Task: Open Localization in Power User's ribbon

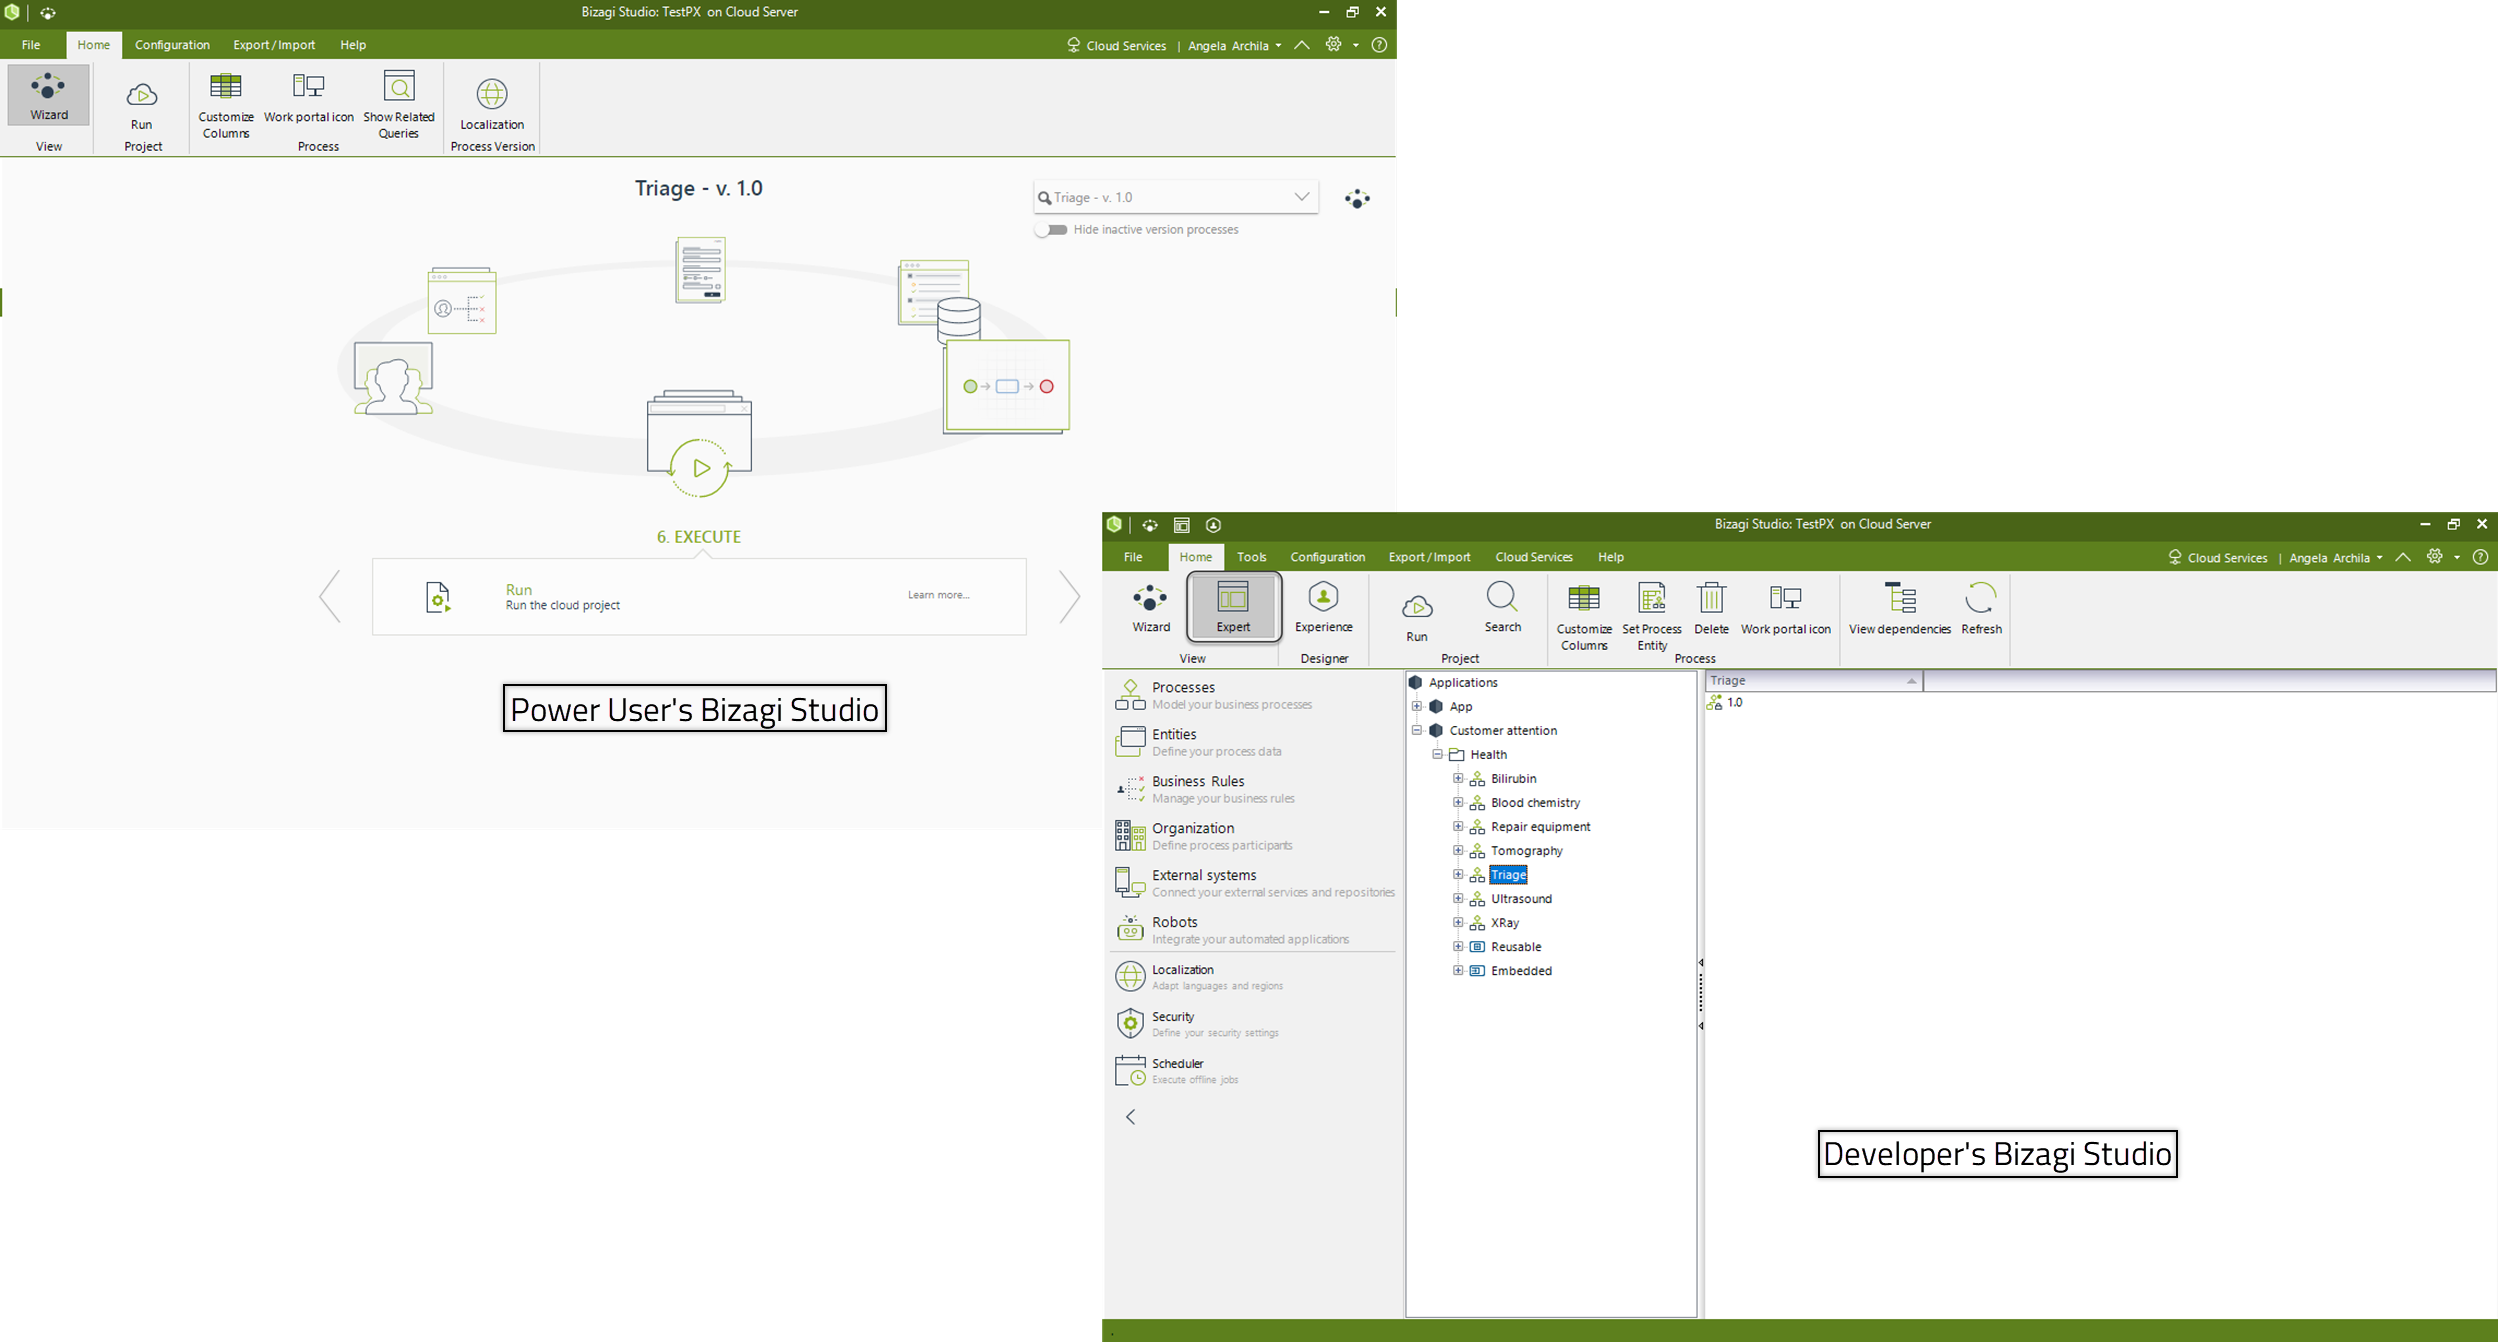Action: pos(492,105)
